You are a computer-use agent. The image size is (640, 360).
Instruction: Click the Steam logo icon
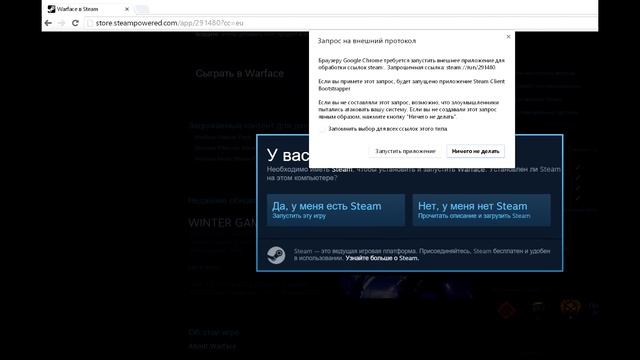(x=276, y=255)
